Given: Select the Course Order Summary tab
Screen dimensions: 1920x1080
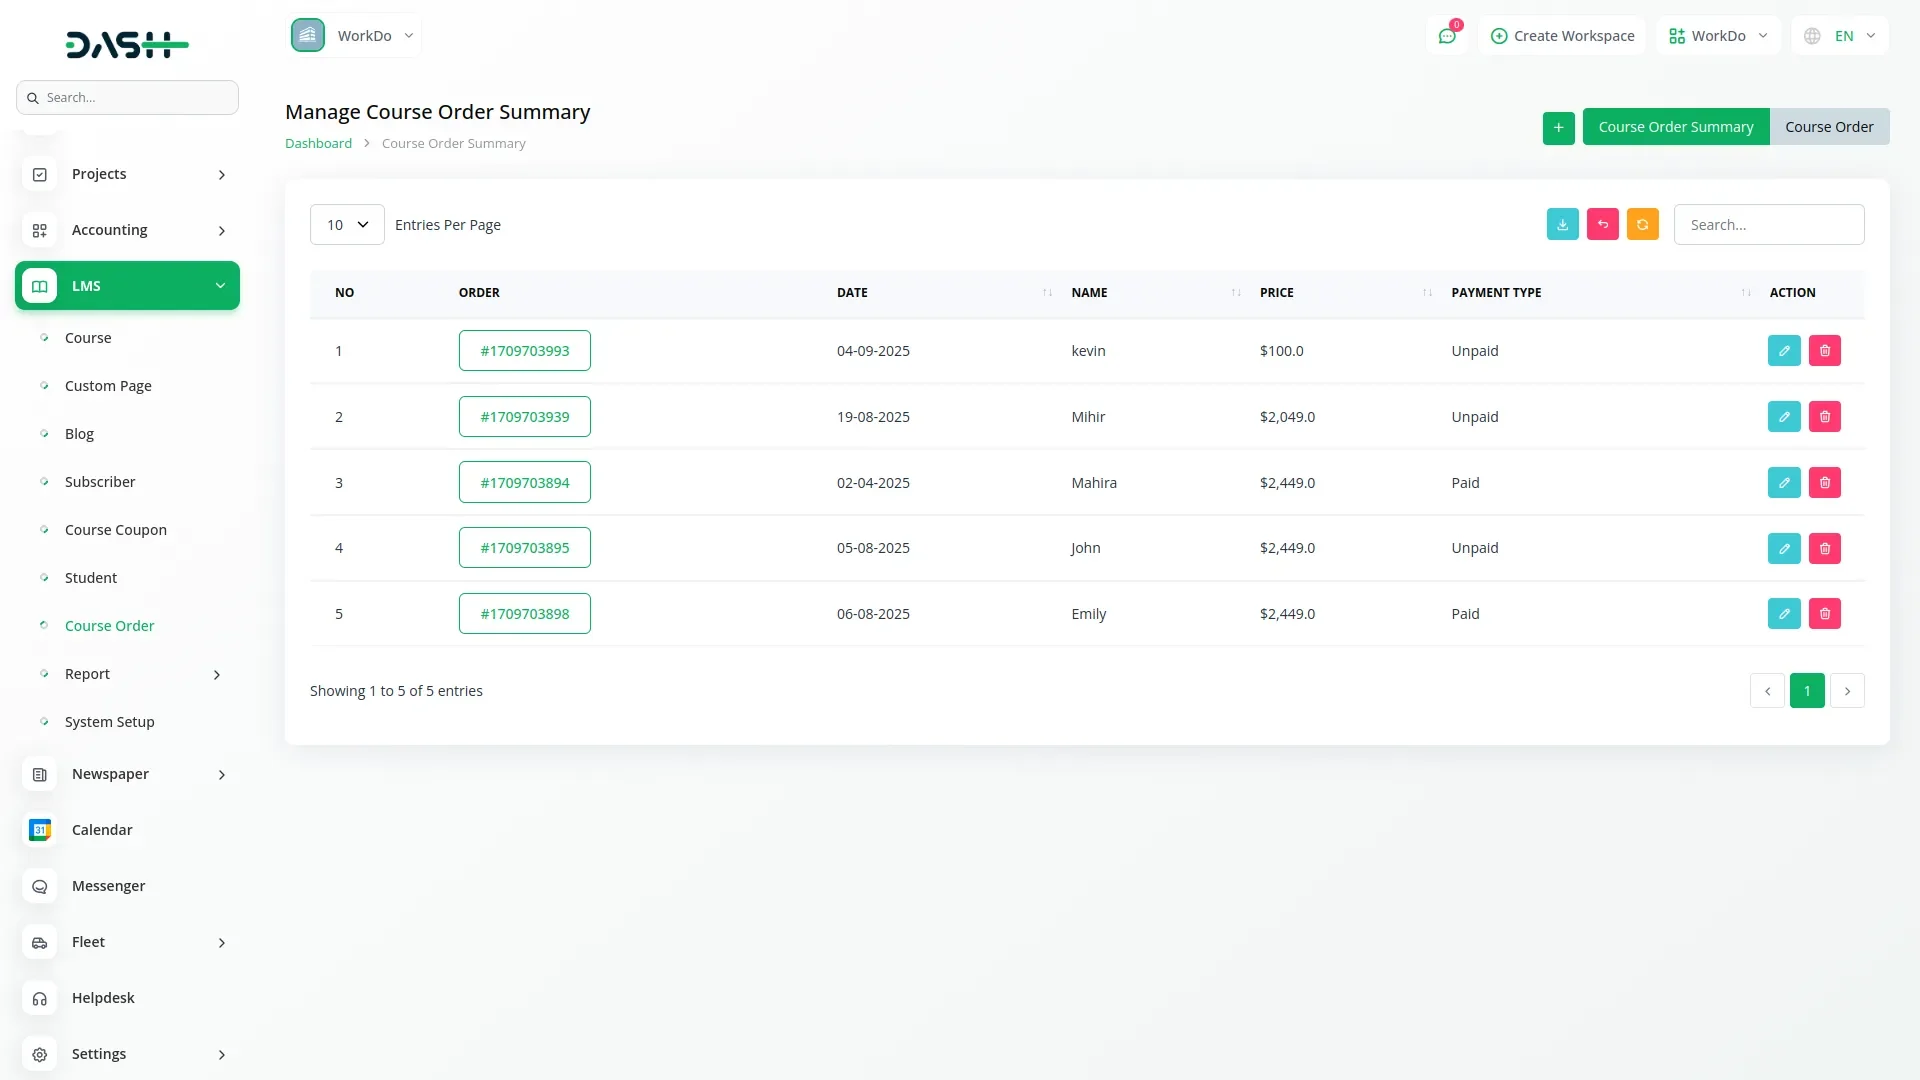Looking at the screenshot, I should click(1675, 127).
